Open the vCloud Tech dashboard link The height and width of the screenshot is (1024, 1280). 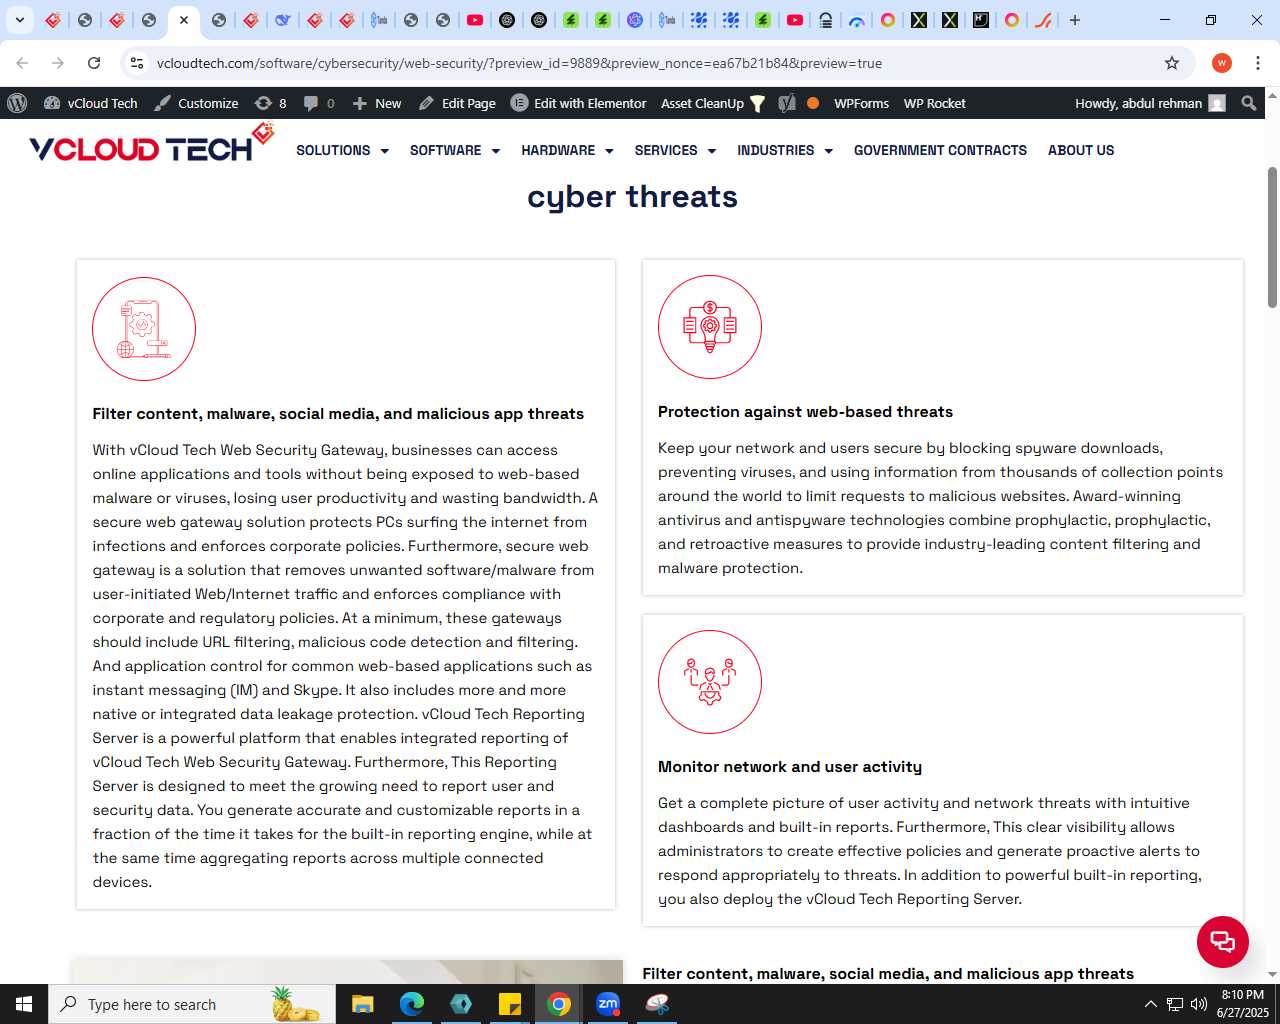click(91, 103)
